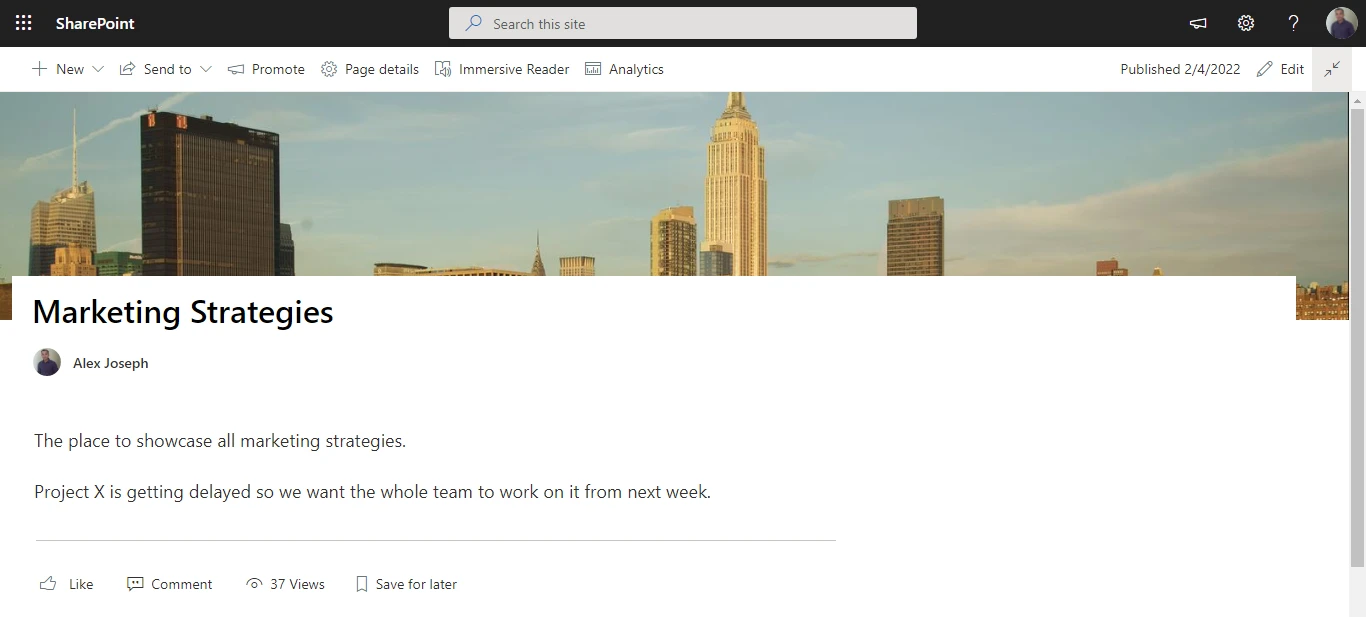Open the Comment section
The image size is (1366, 617).
(170, 584)
